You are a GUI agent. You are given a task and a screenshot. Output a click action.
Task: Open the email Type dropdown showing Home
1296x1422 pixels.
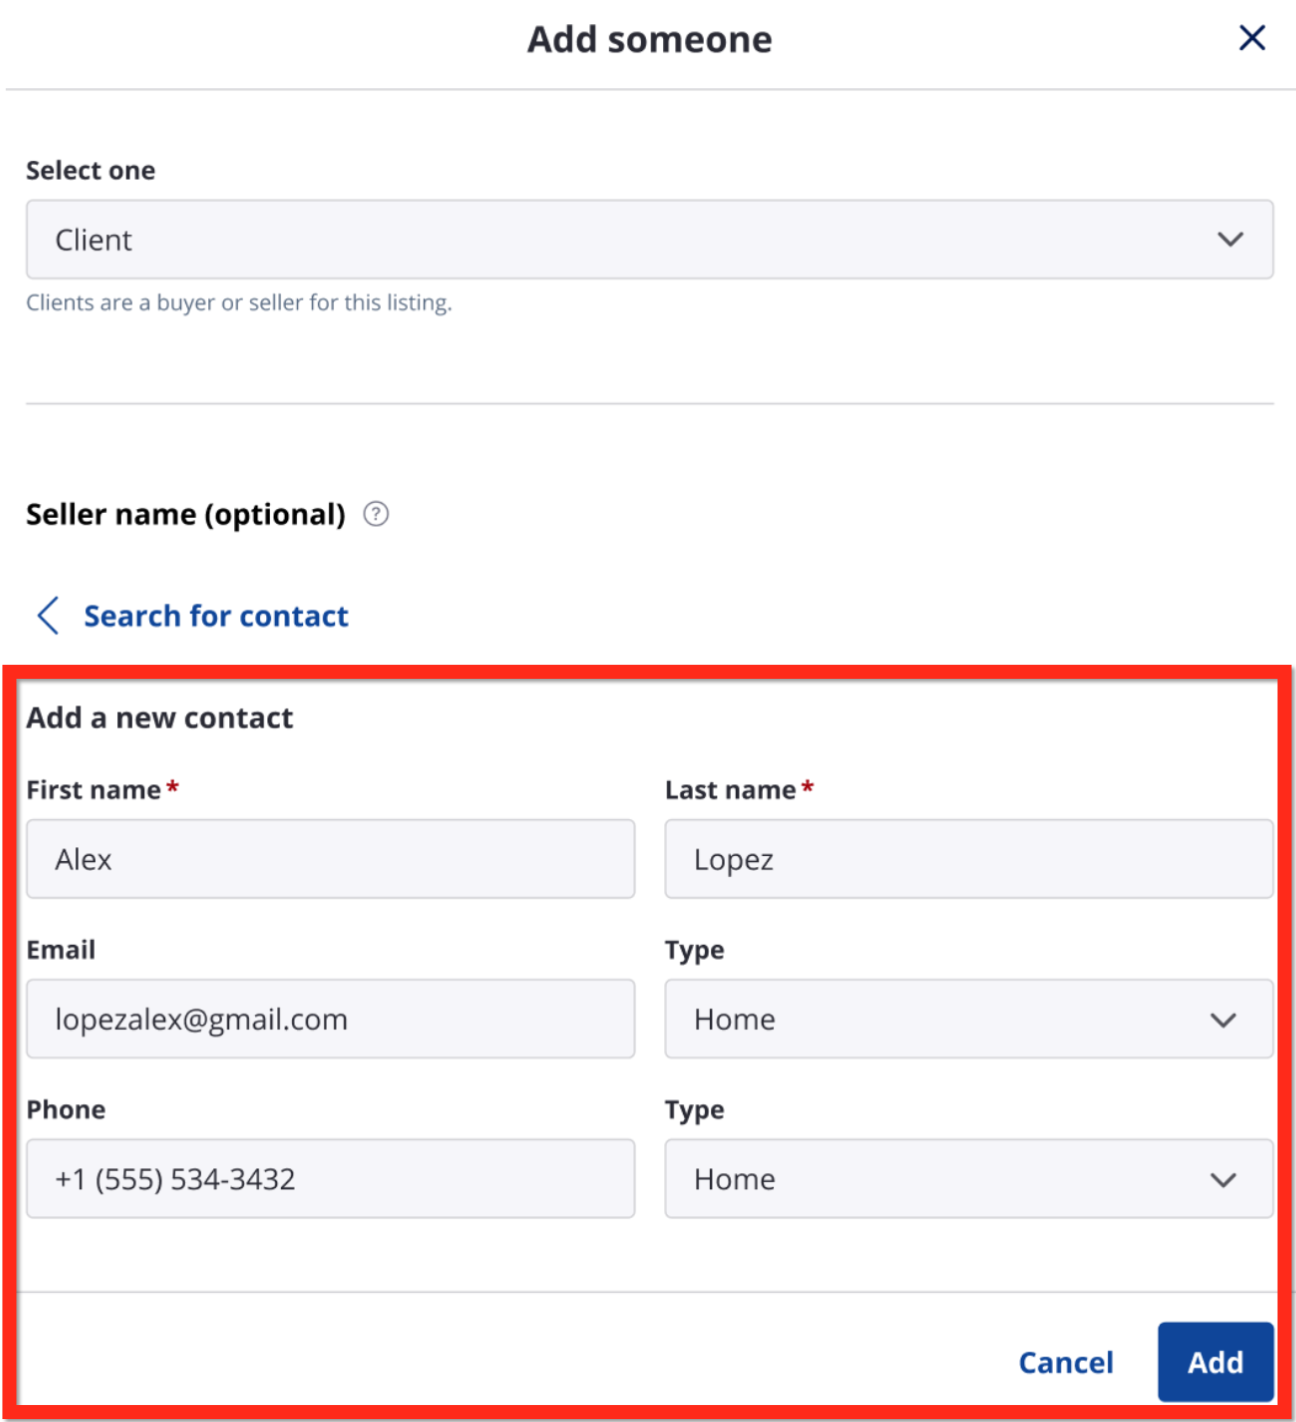pyautogui.click(x=968, y=1019)
